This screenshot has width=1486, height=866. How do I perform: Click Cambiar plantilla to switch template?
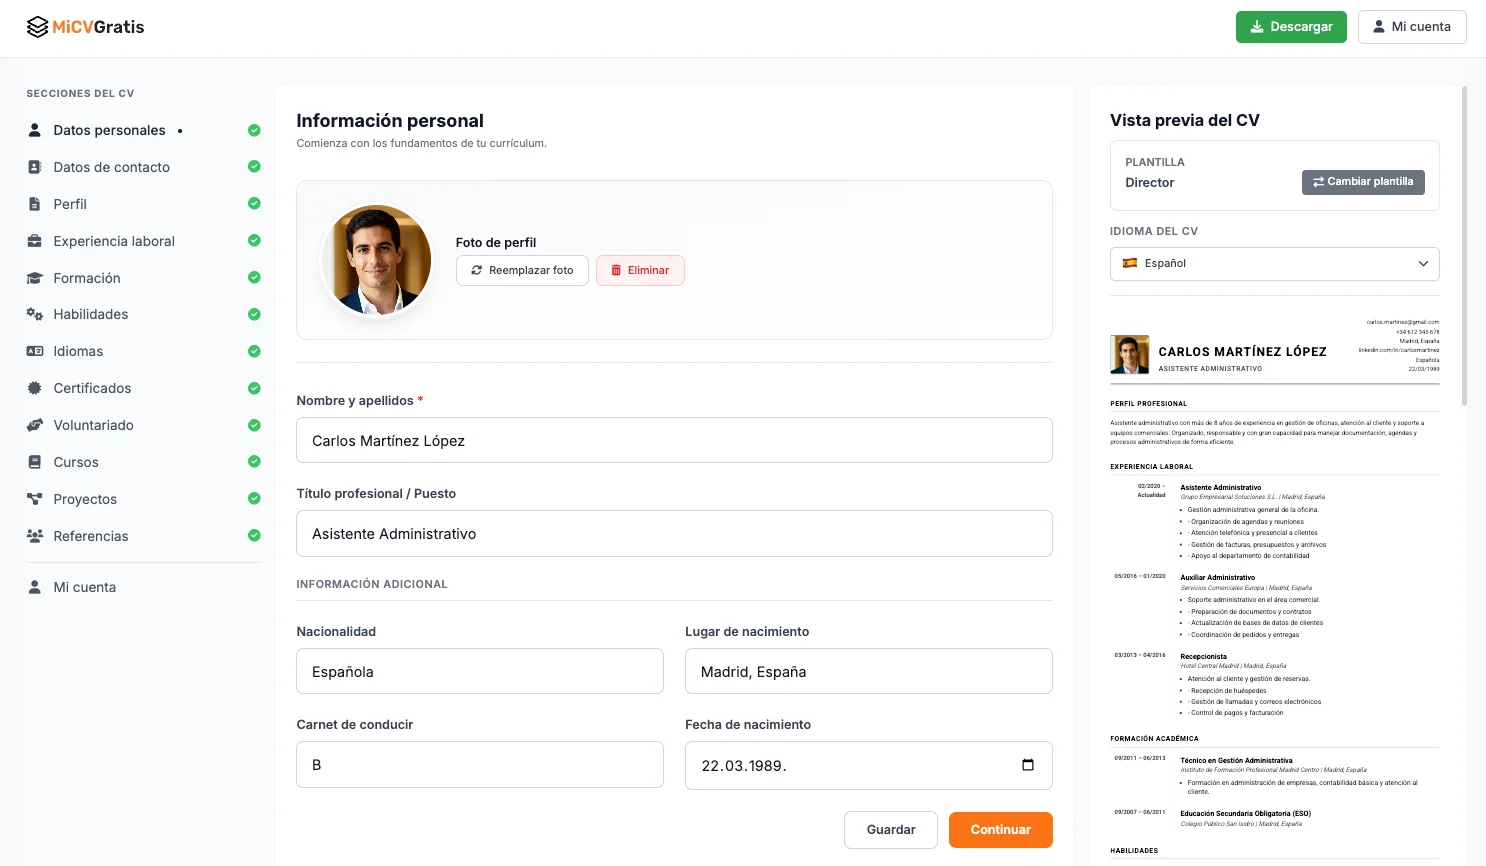click(1362, 182)
